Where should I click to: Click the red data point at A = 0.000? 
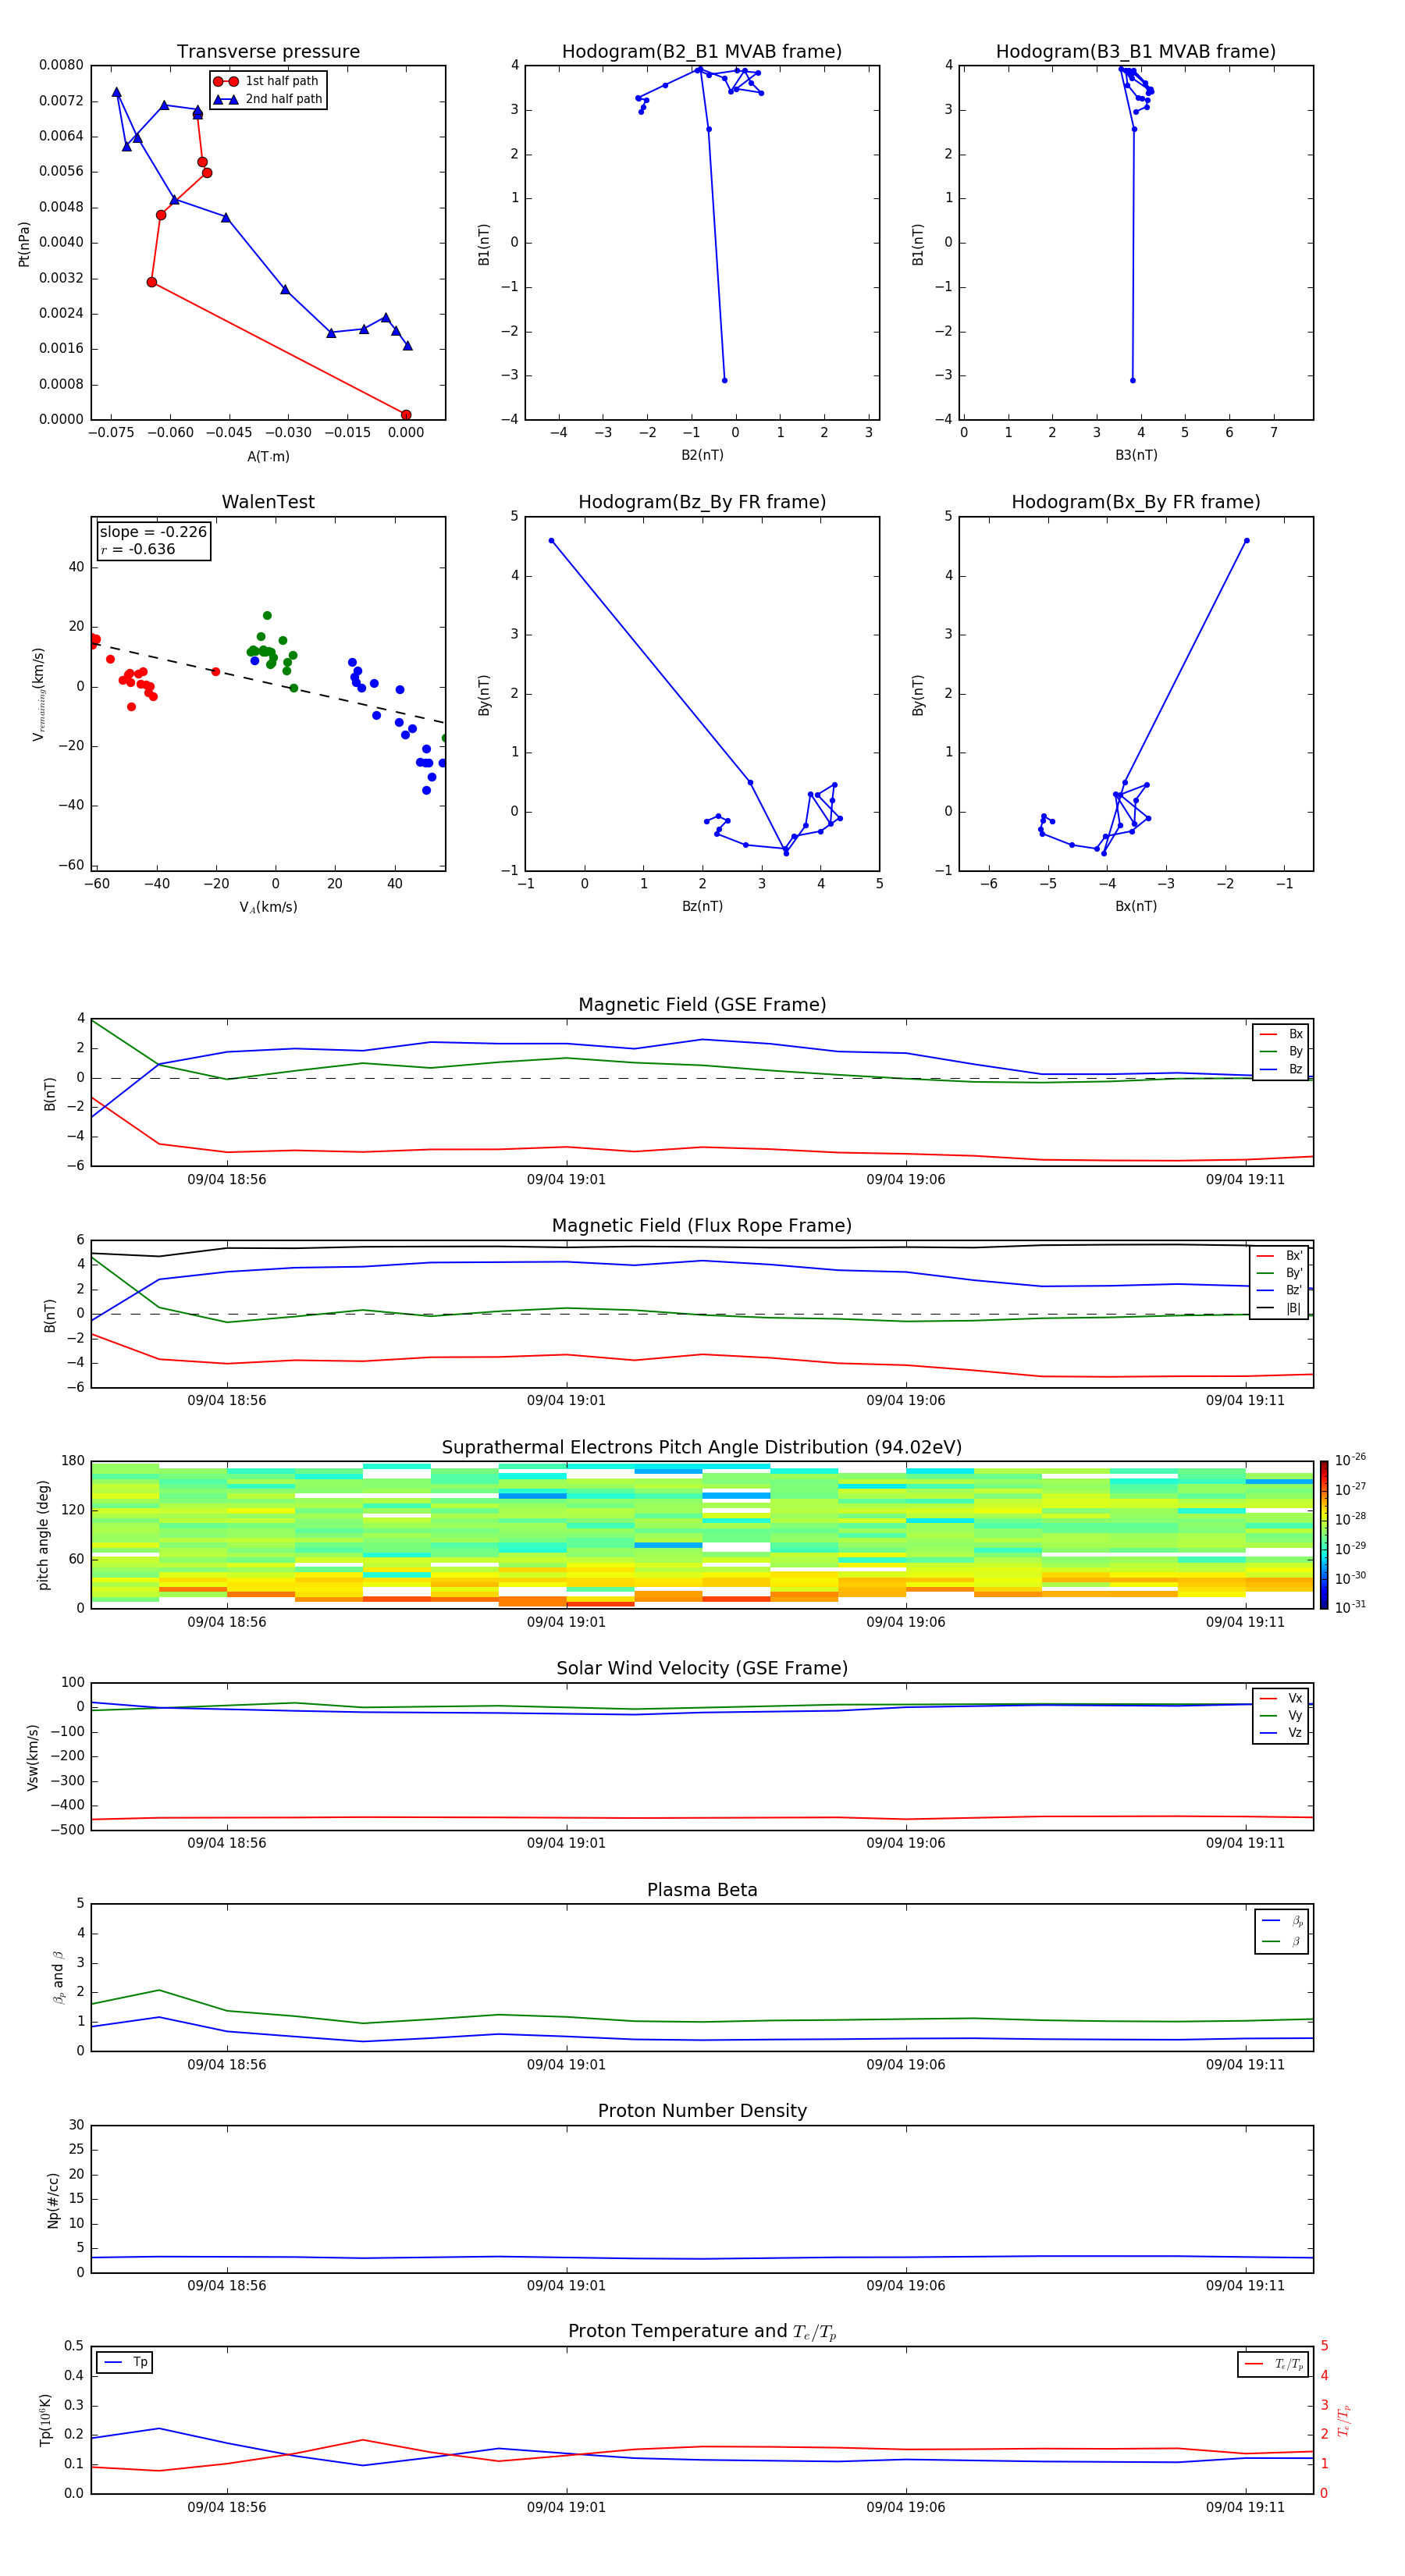(x=405, y=415)
